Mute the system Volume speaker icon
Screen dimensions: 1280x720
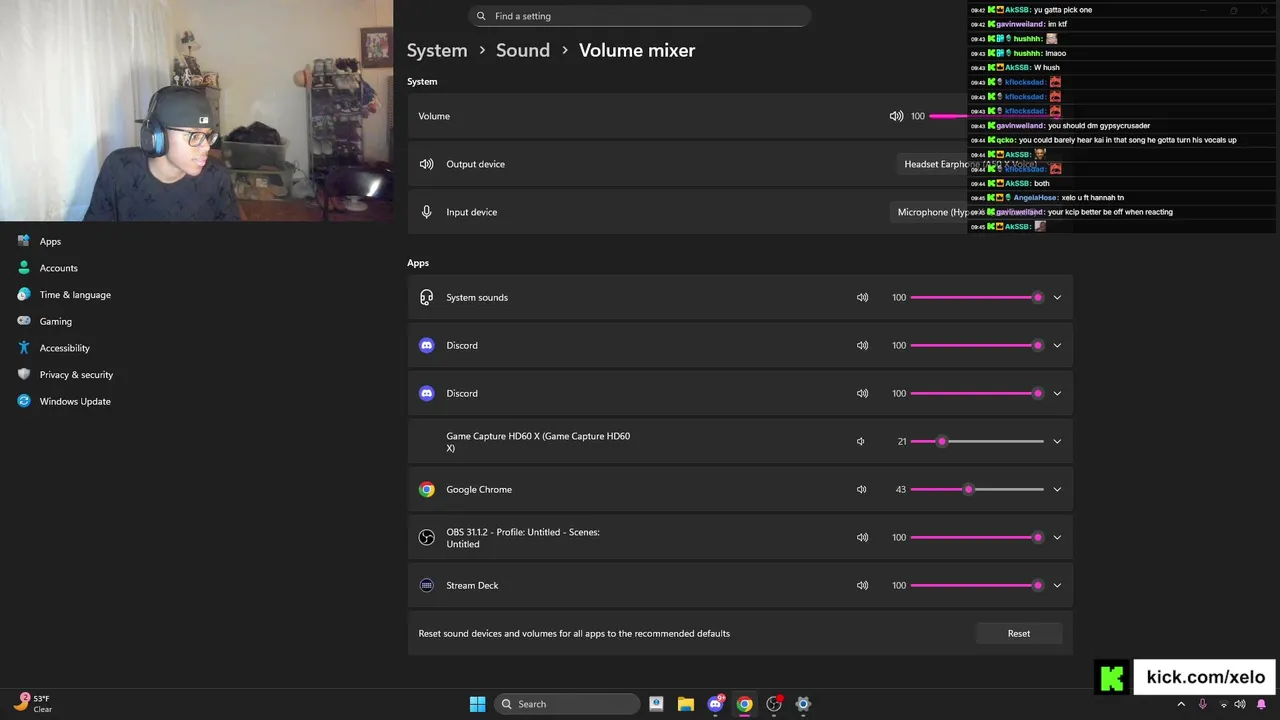point(896,116)
